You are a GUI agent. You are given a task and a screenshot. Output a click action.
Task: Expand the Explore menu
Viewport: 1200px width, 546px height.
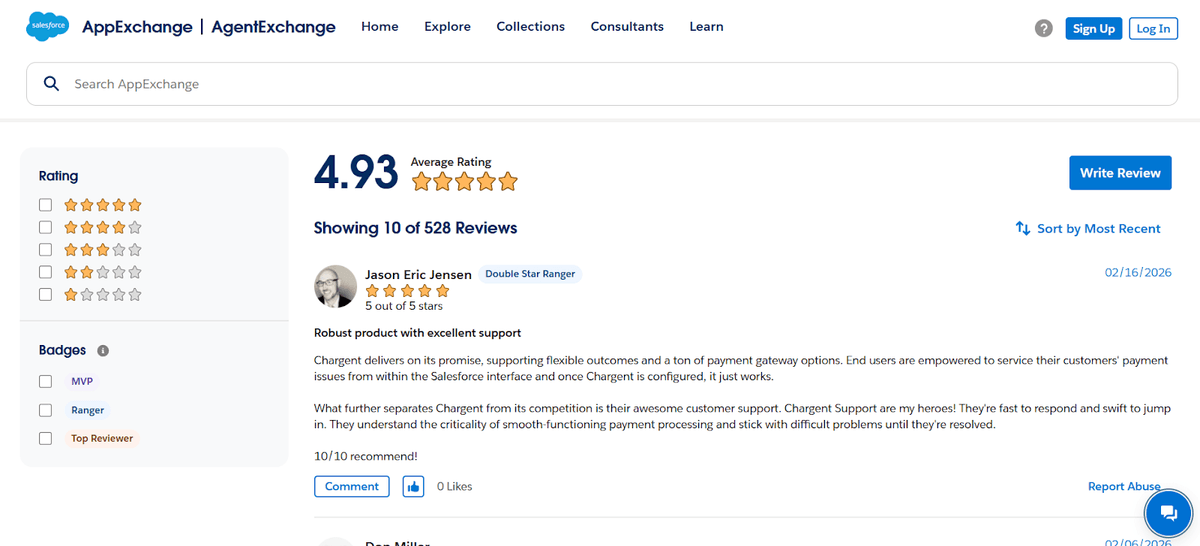click(447, 27)
